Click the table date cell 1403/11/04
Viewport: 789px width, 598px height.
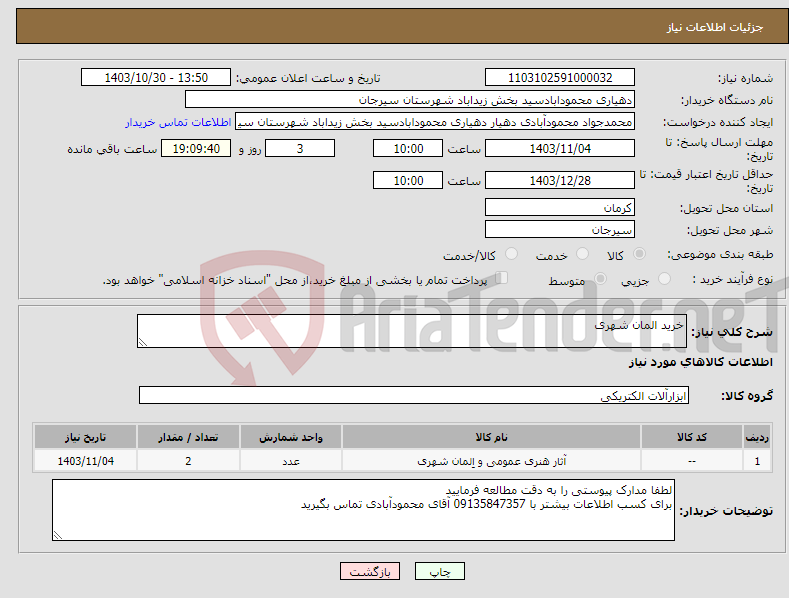(86, 461)
